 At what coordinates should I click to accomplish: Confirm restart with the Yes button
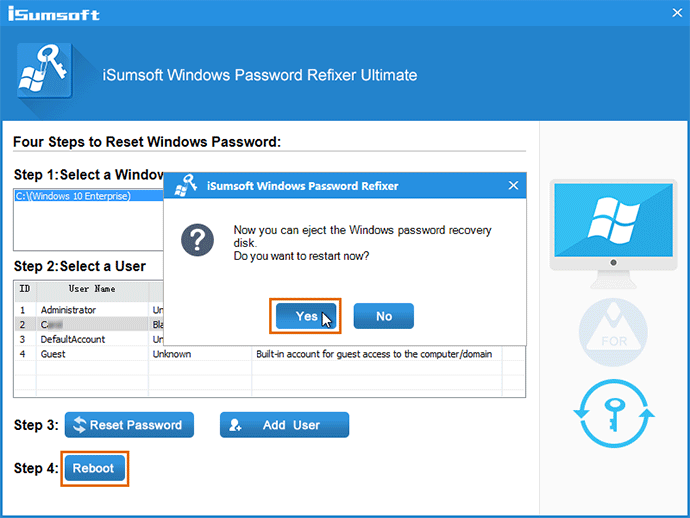click(x=306, y=316)
